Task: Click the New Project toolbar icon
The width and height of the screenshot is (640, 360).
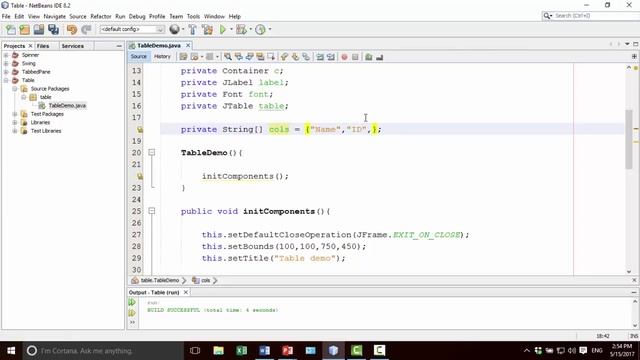Action: click(24, 29)
